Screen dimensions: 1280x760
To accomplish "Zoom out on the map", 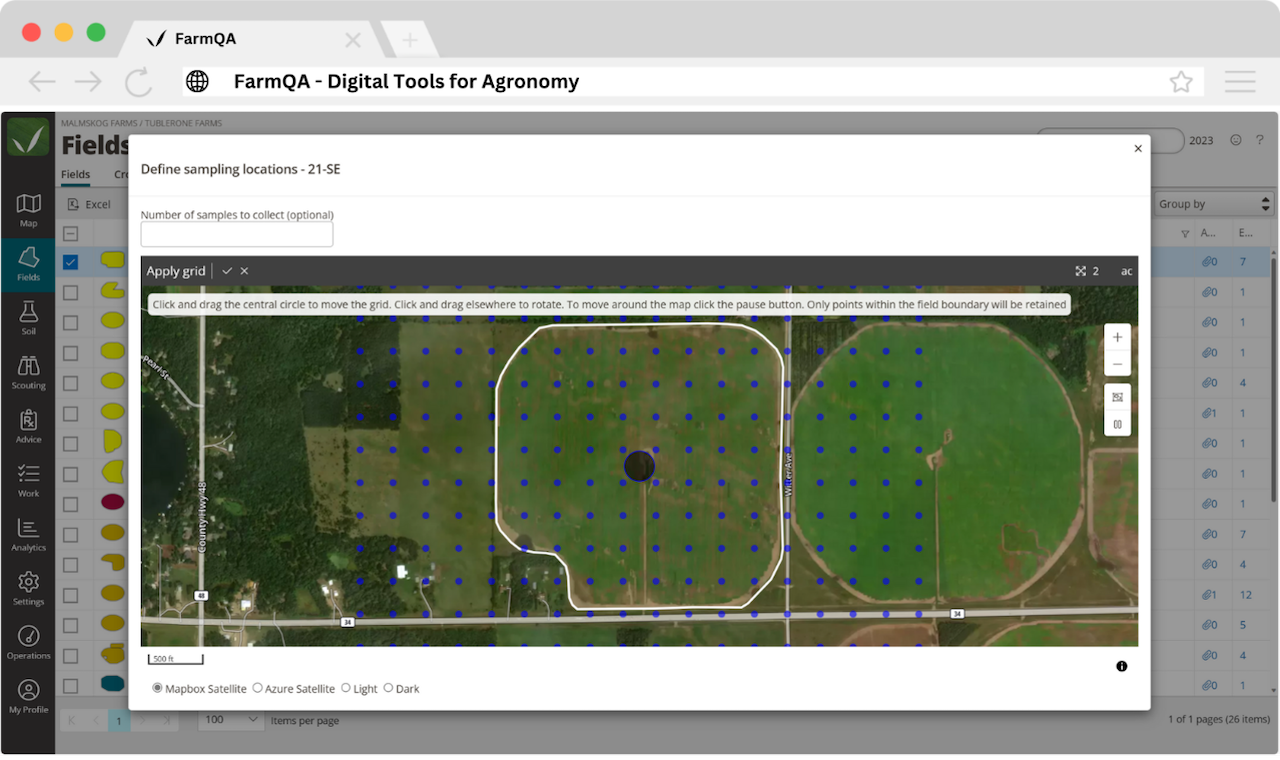I will (1117, 364).
